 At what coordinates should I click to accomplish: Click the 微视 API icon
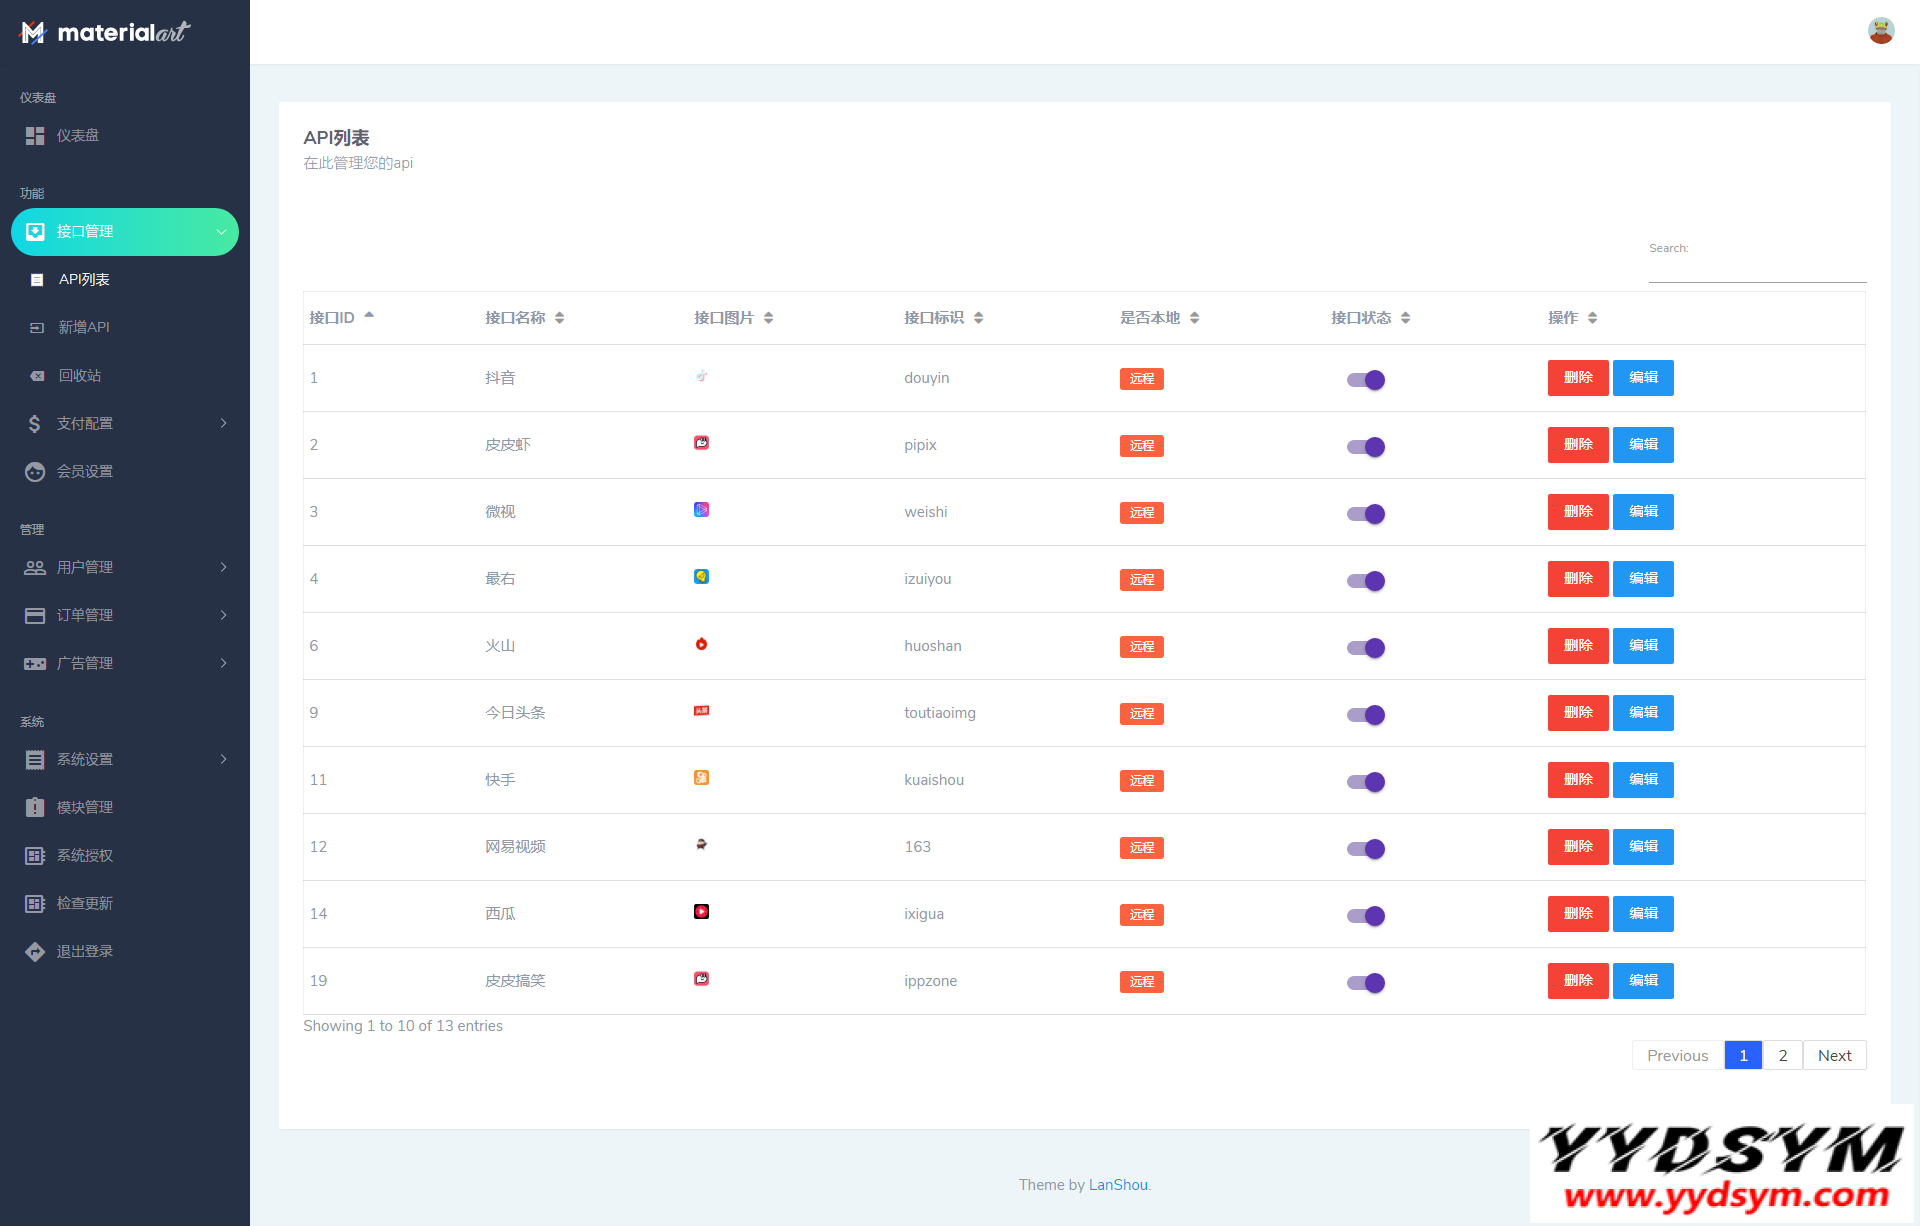pyautogui.click(x=701, y=508)
